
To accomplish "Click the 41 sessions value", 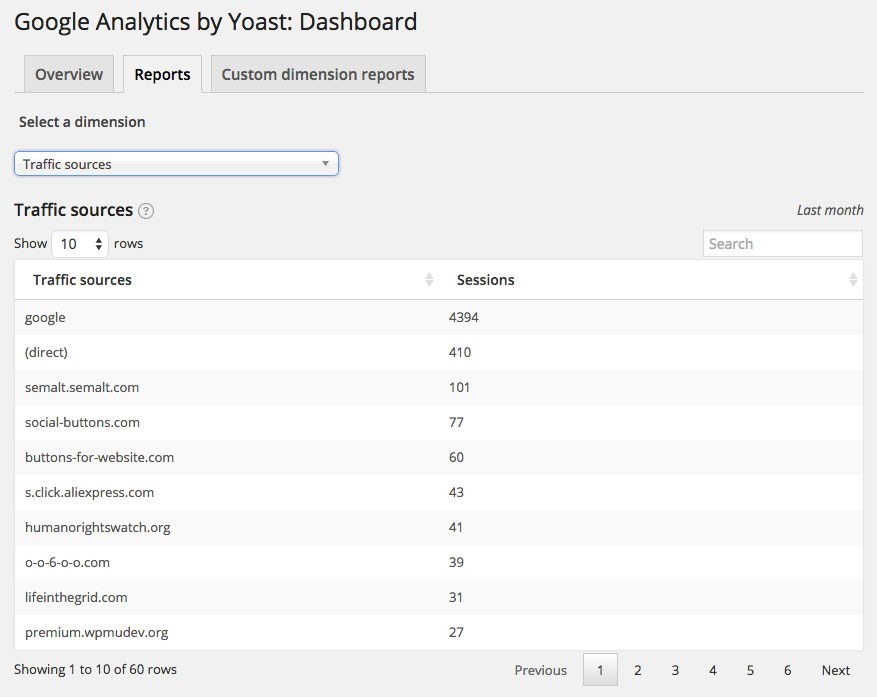I will pyautogui.click(x=456, y=528).
